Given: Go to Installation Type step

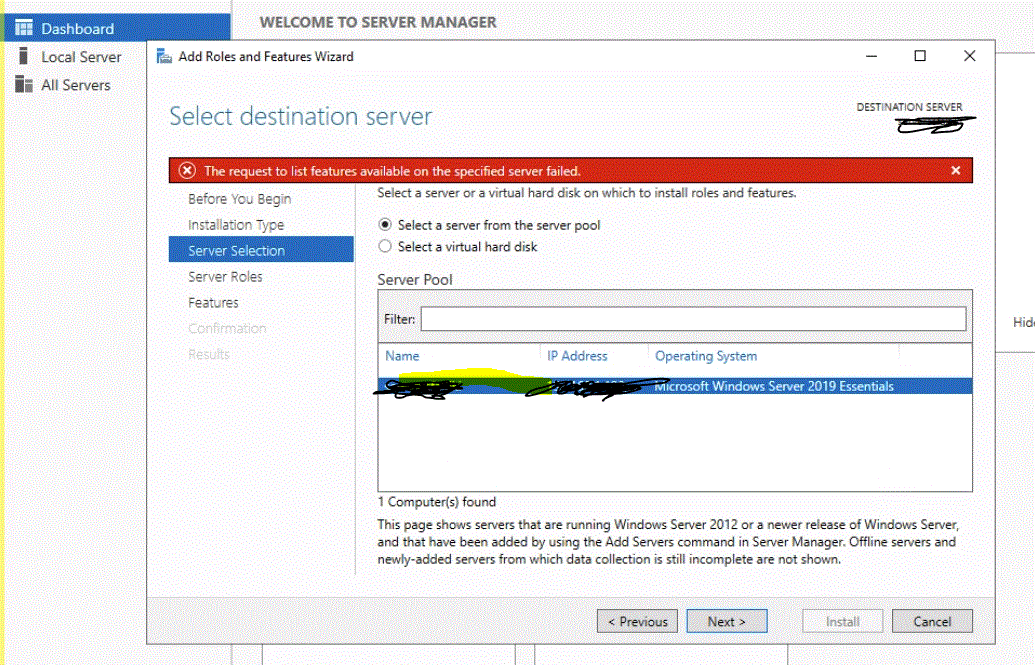Looking at the screenshot, I should coord(236,225).
